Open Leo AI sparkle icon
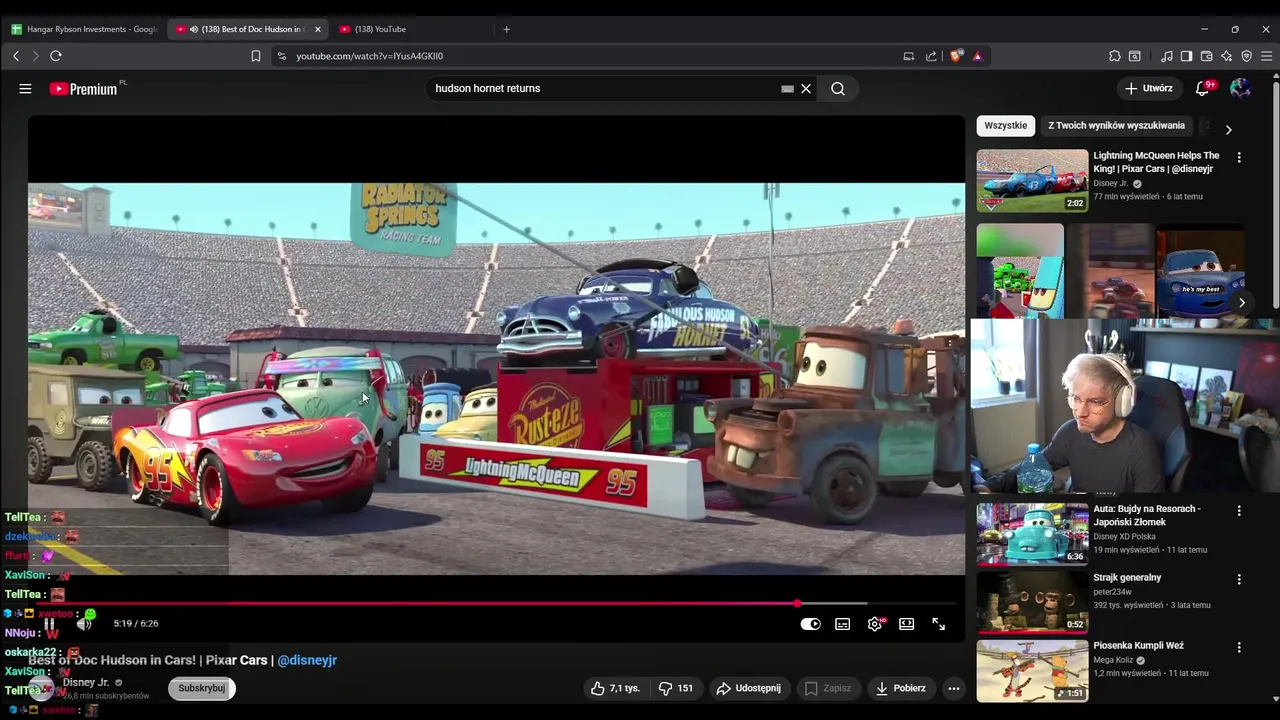This screenshot has width=1280, height=720. coord(1227,56)
